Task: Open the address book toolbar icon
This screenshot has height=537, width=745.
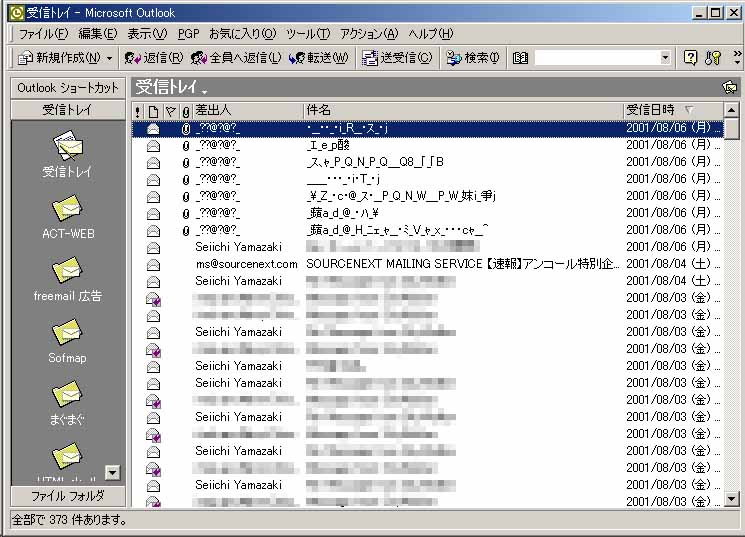Action: 520,58
